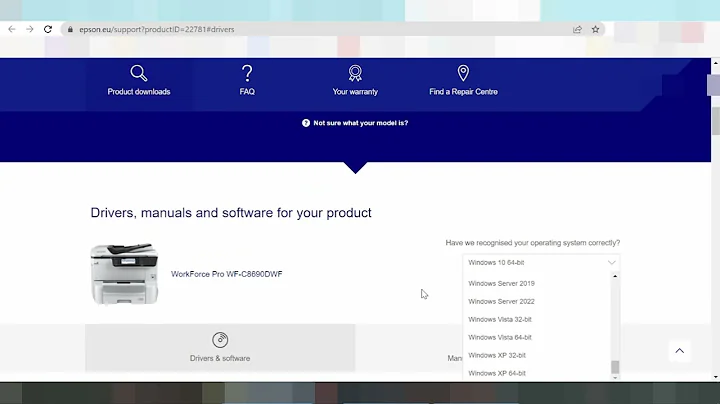The width and height of the screenshot is (720, 404).
Task: Switch to the Drivers & software tab
Action: 220,348
